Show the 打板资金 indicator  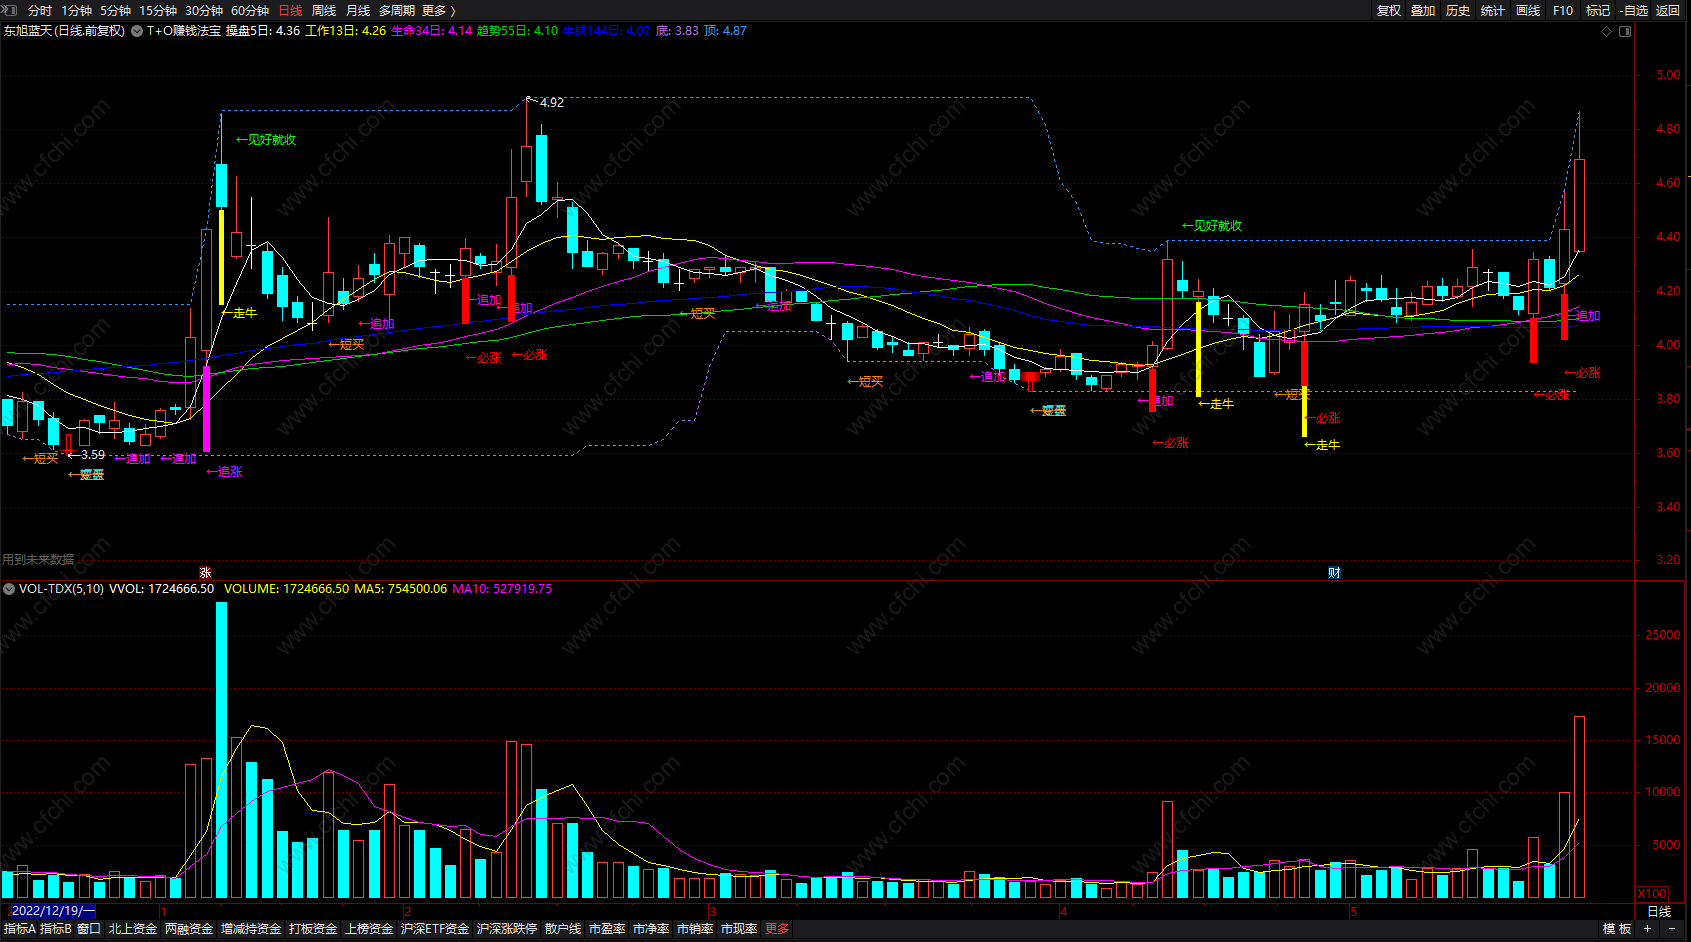(x=313, y=929)
